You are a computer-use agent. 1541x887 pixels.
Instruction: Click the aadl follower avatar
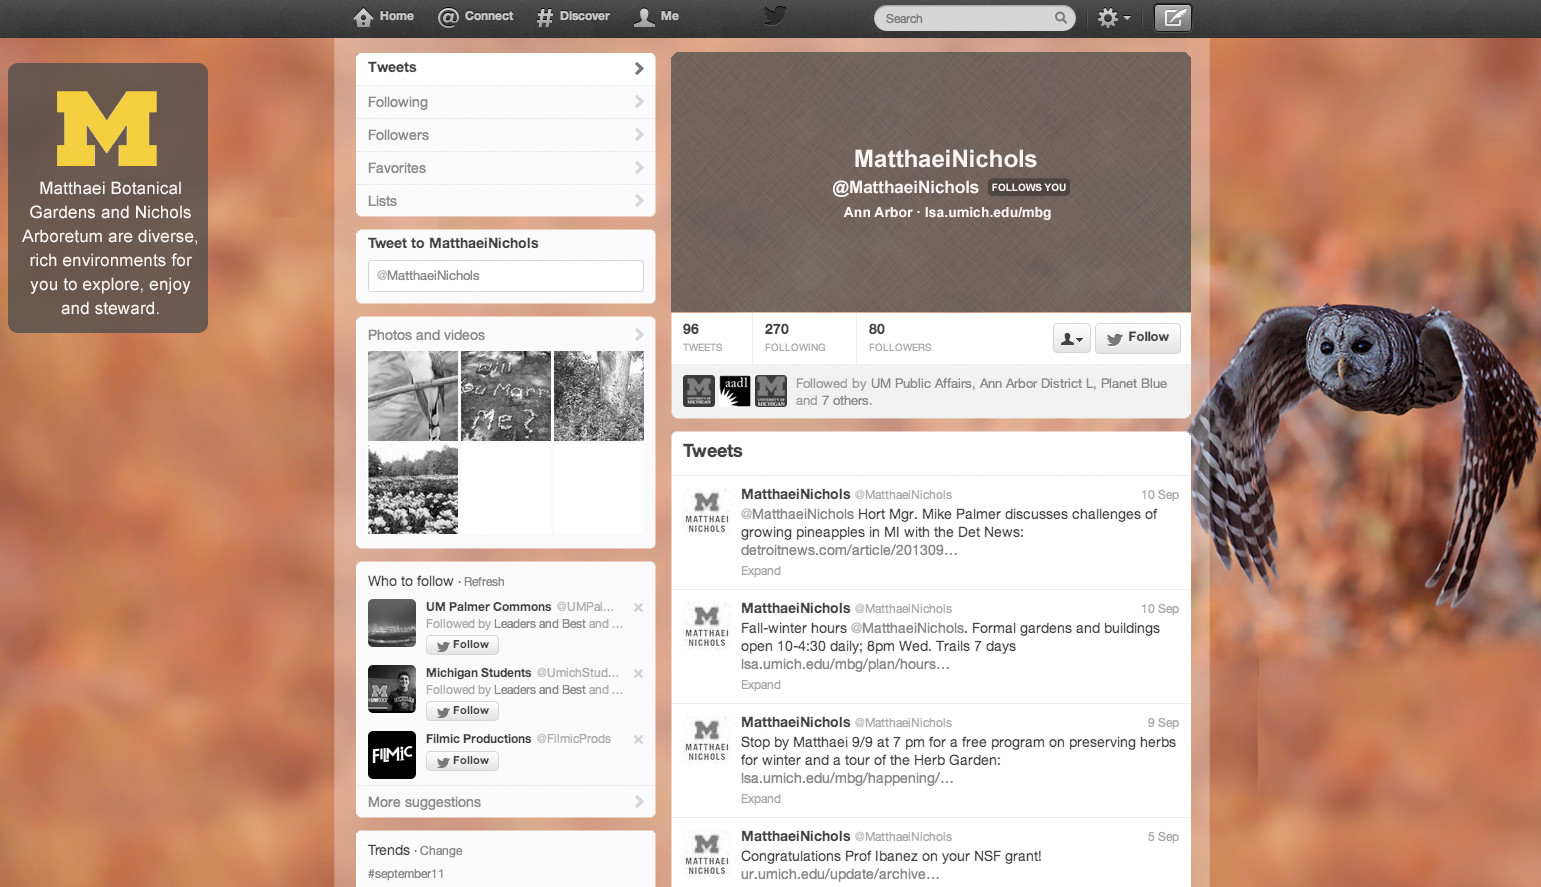click(735, 391)
